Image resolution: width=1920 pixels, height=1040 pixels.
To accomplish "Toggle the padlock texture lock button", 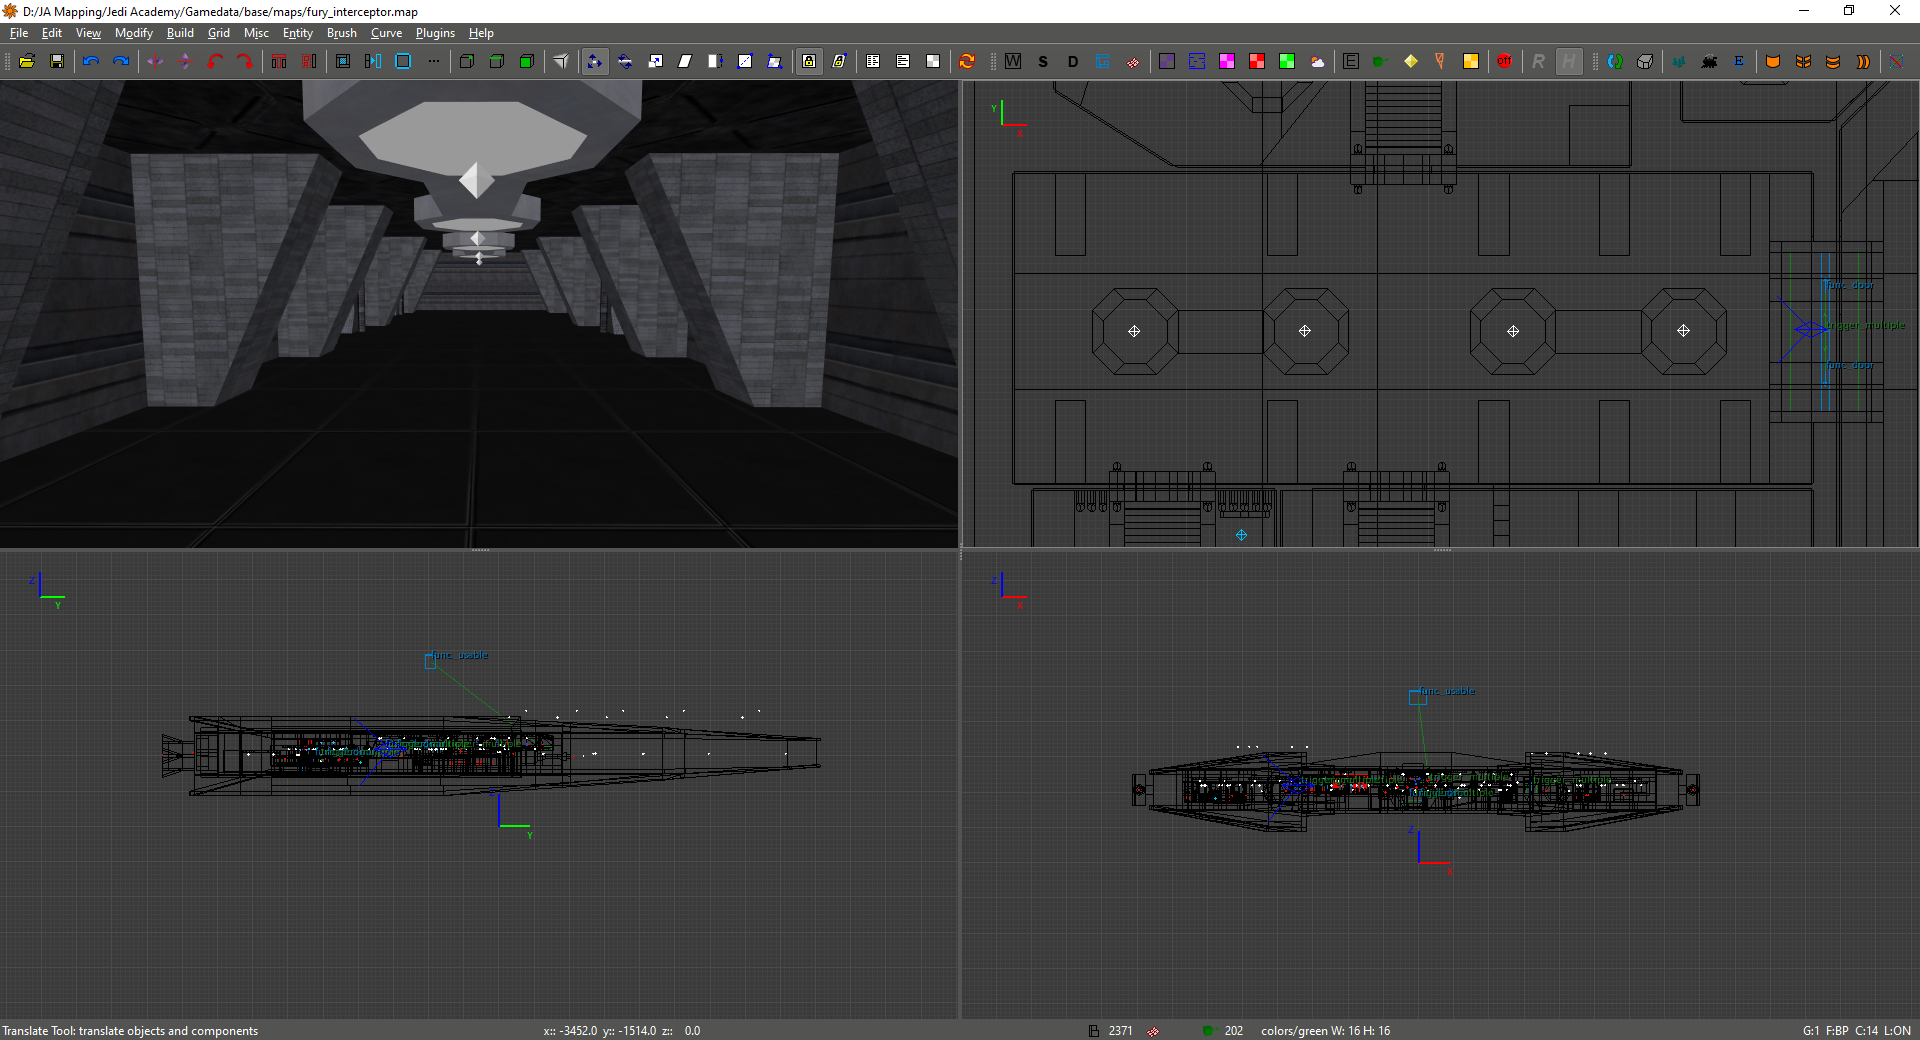I will click(x=809, y=61).
